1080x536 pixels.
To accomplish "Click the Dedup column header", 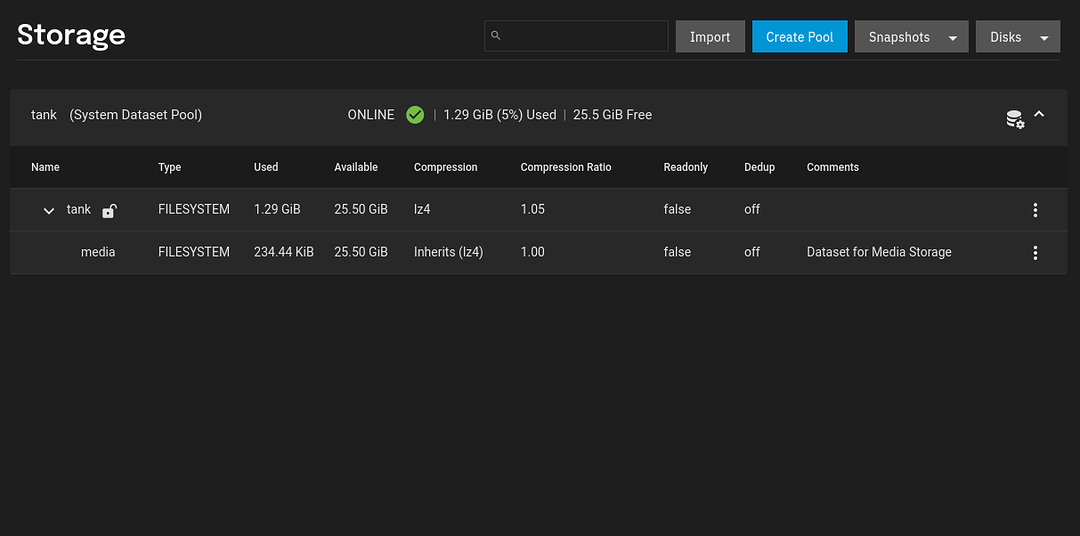I will (759, 167).
